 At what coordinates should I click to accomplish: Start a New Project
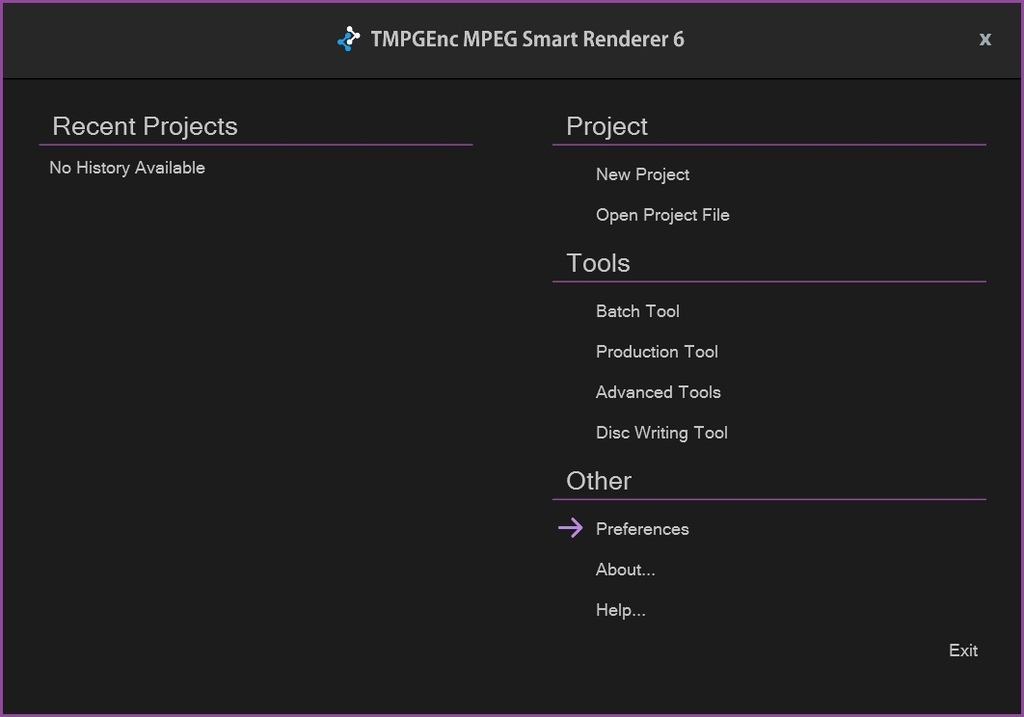pyautogui.click(x=642, y=174)
